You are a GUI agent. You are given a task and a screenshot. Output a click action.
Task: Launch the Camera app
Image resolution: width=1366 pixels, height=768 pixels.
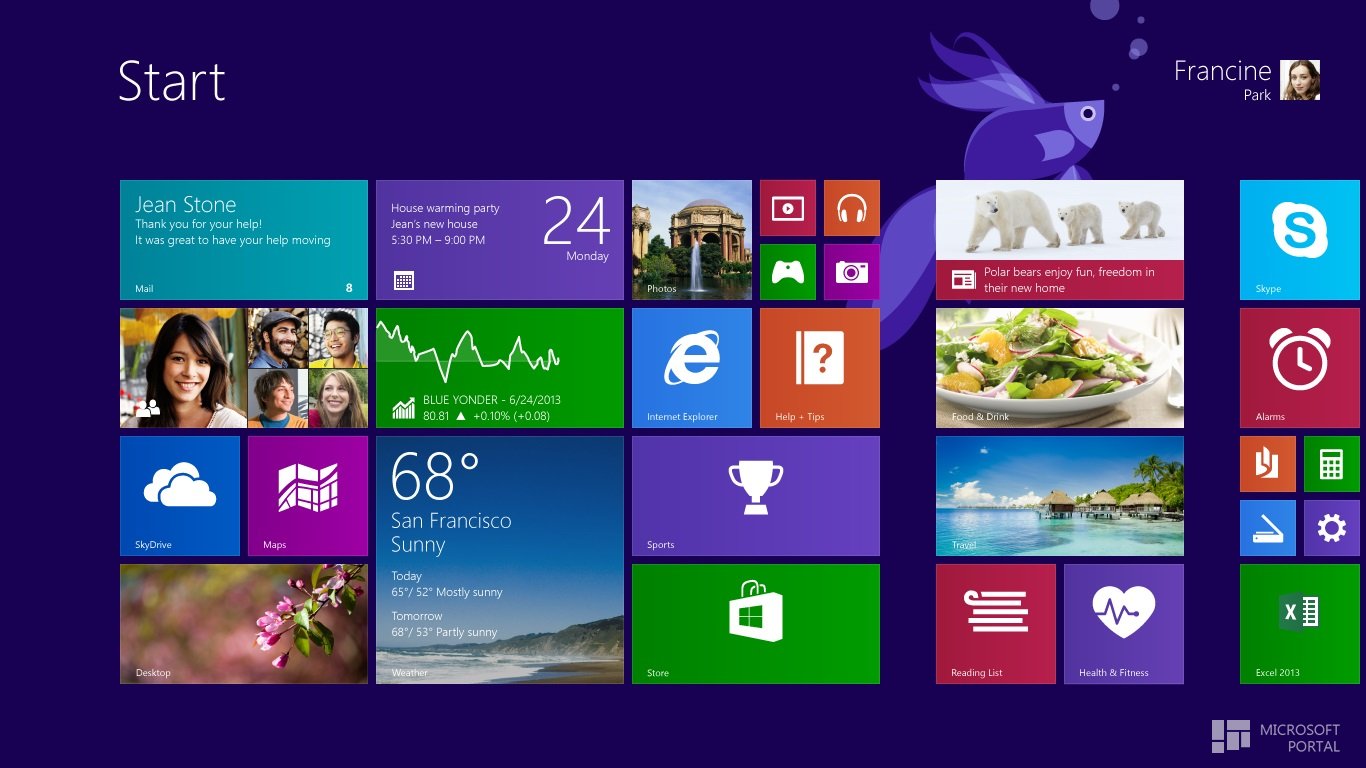coord(852,271)
